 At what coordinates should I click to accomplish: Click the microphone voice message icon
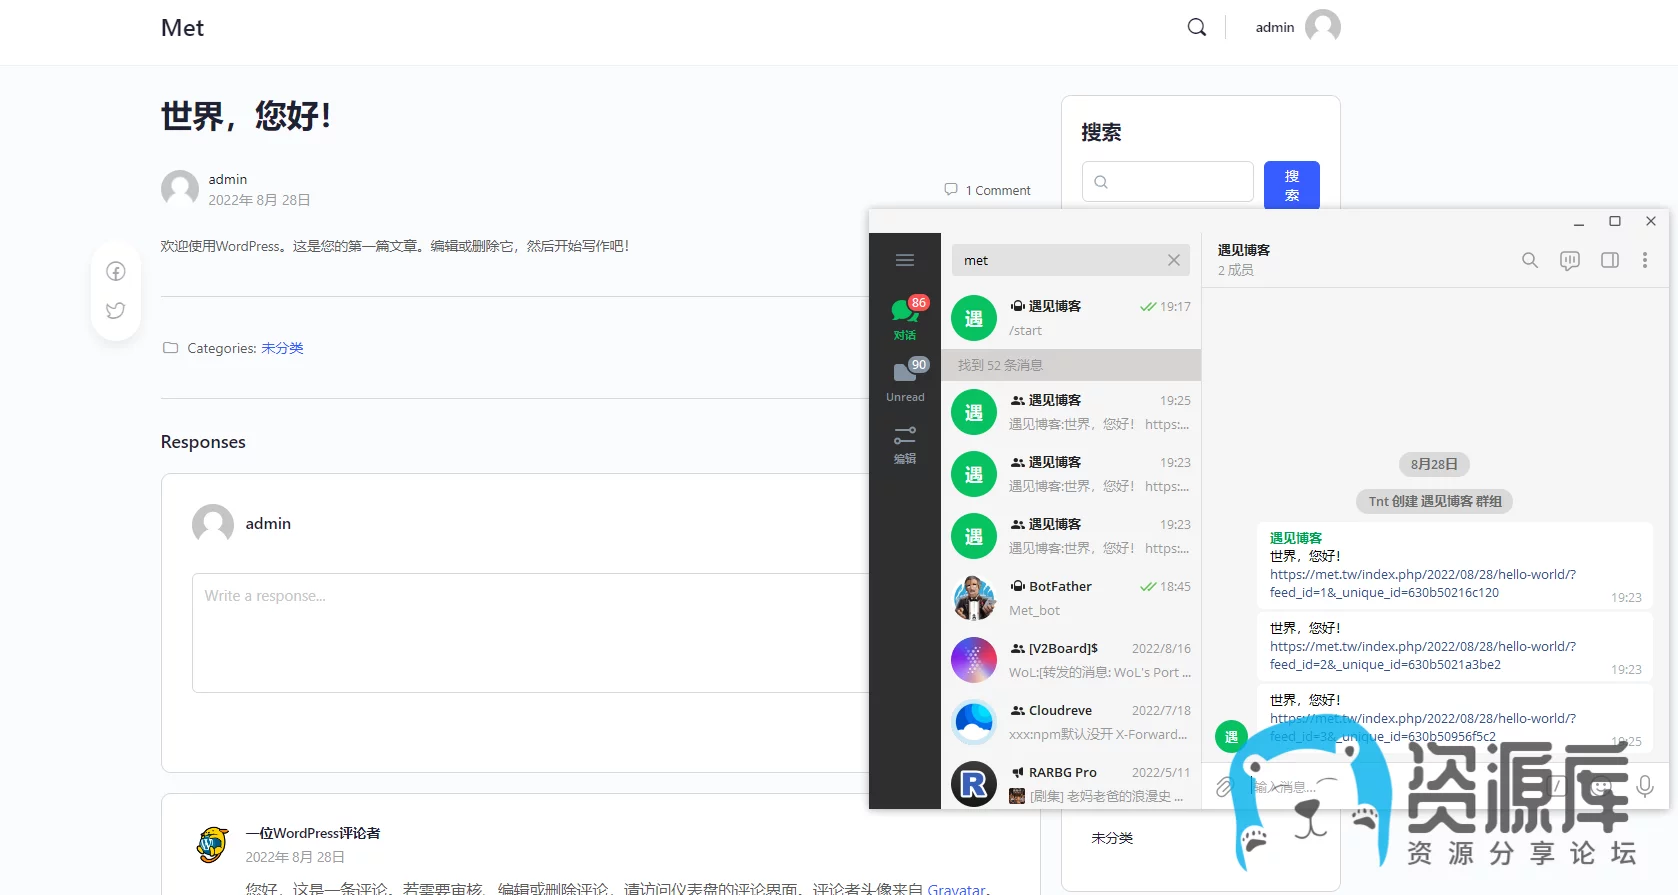[x=1644, y=787]
